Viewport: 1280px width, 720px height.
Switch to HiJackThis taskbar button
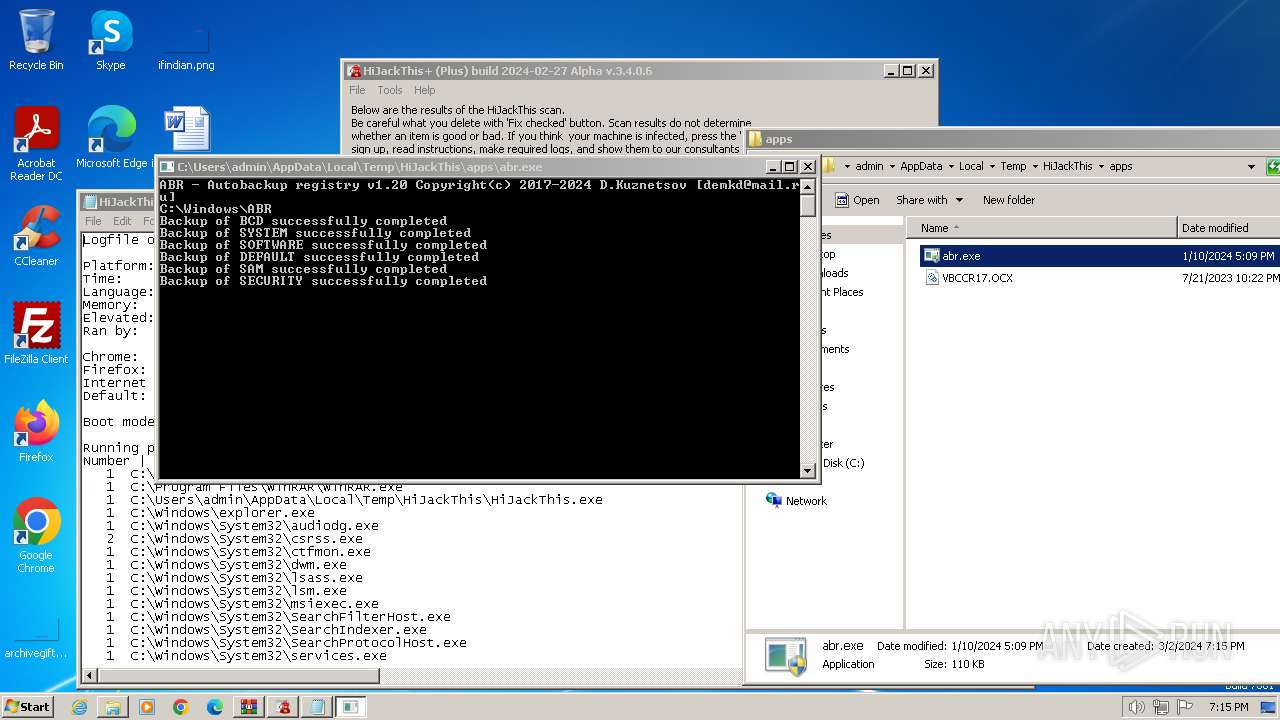tap(283, 707)
